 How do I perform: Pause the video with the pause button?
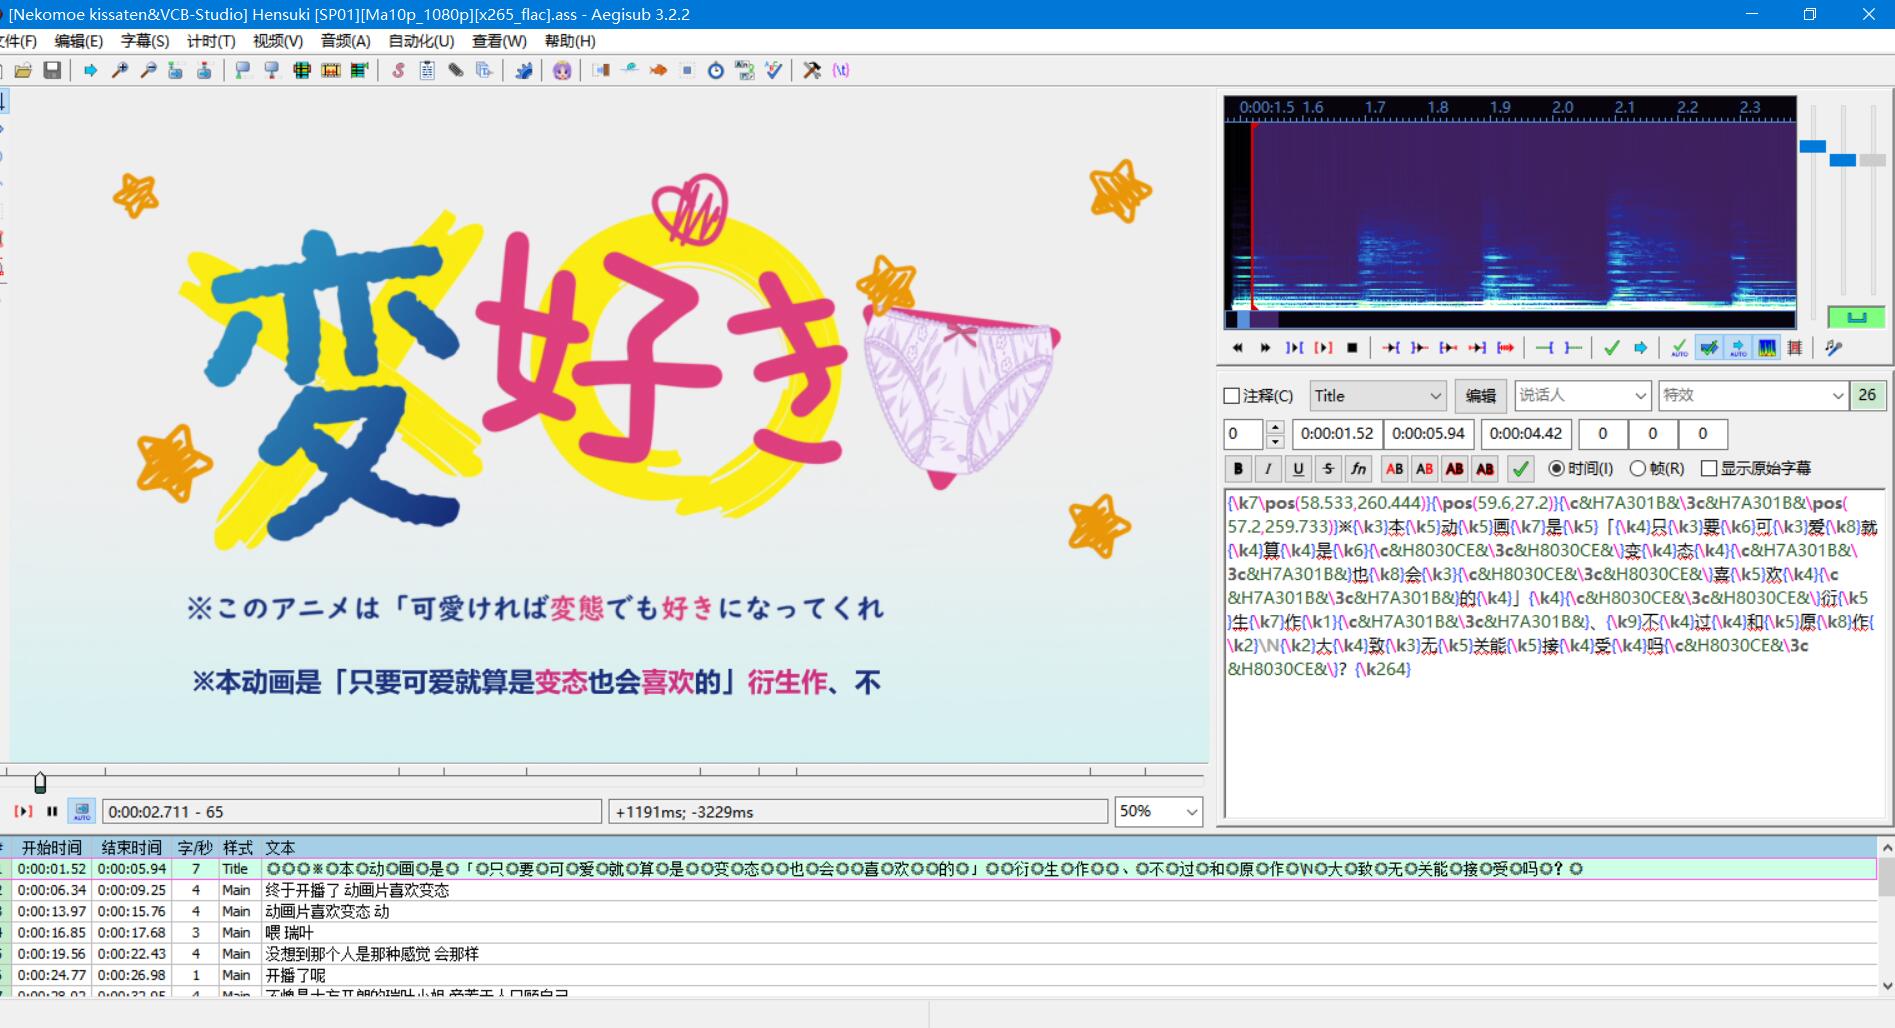click(x=52, y=811)
